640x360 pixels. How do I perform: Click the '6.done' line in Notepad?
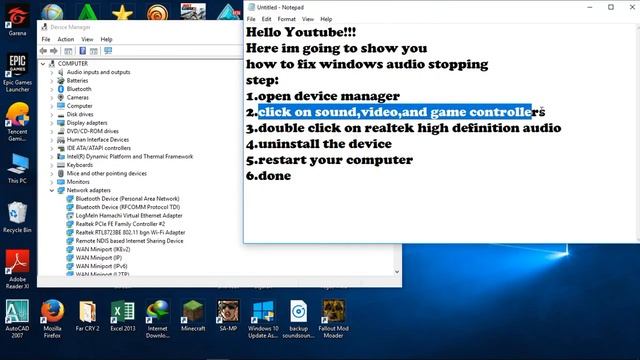tap(269, 176)
